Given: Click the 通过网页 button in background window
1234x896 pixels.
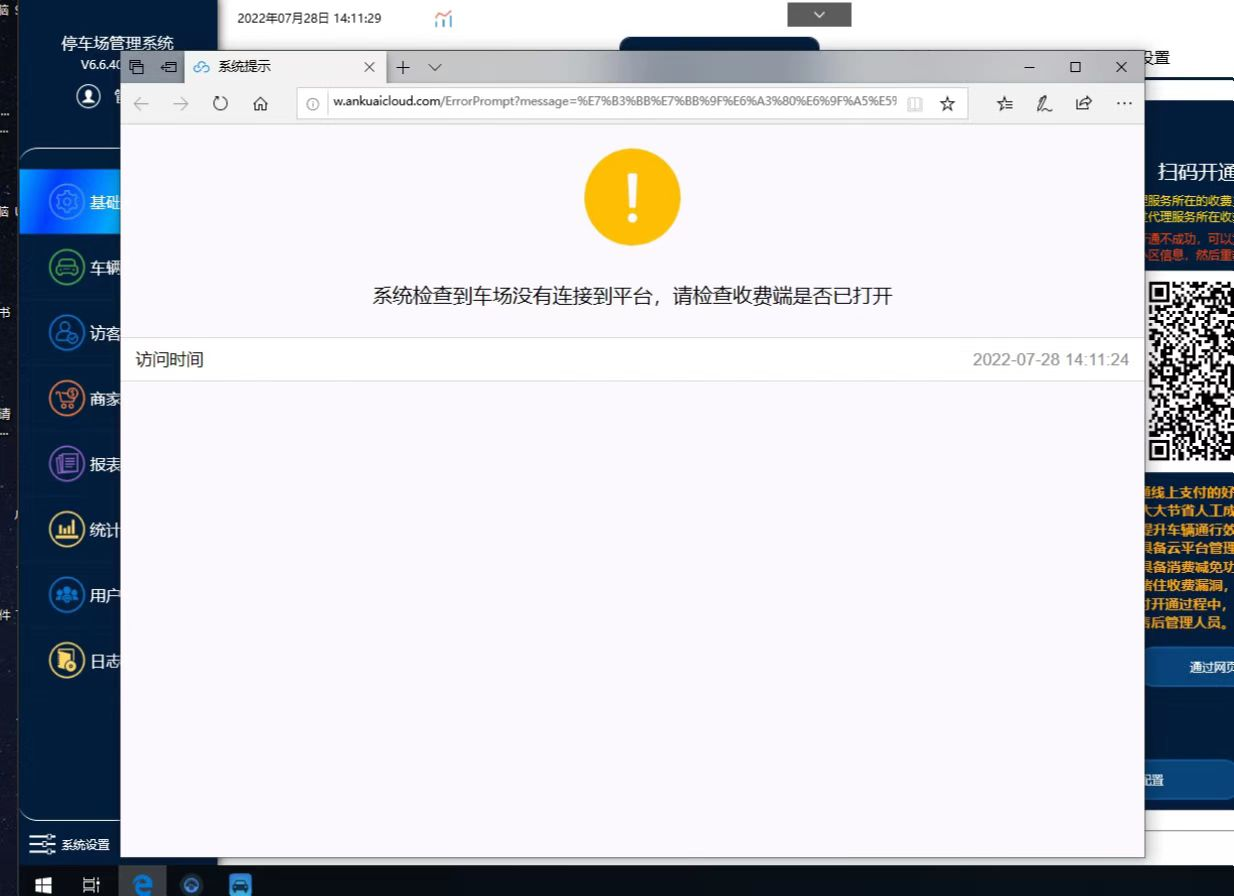Looking at the screenshot, I should (x=1191, y=667).
